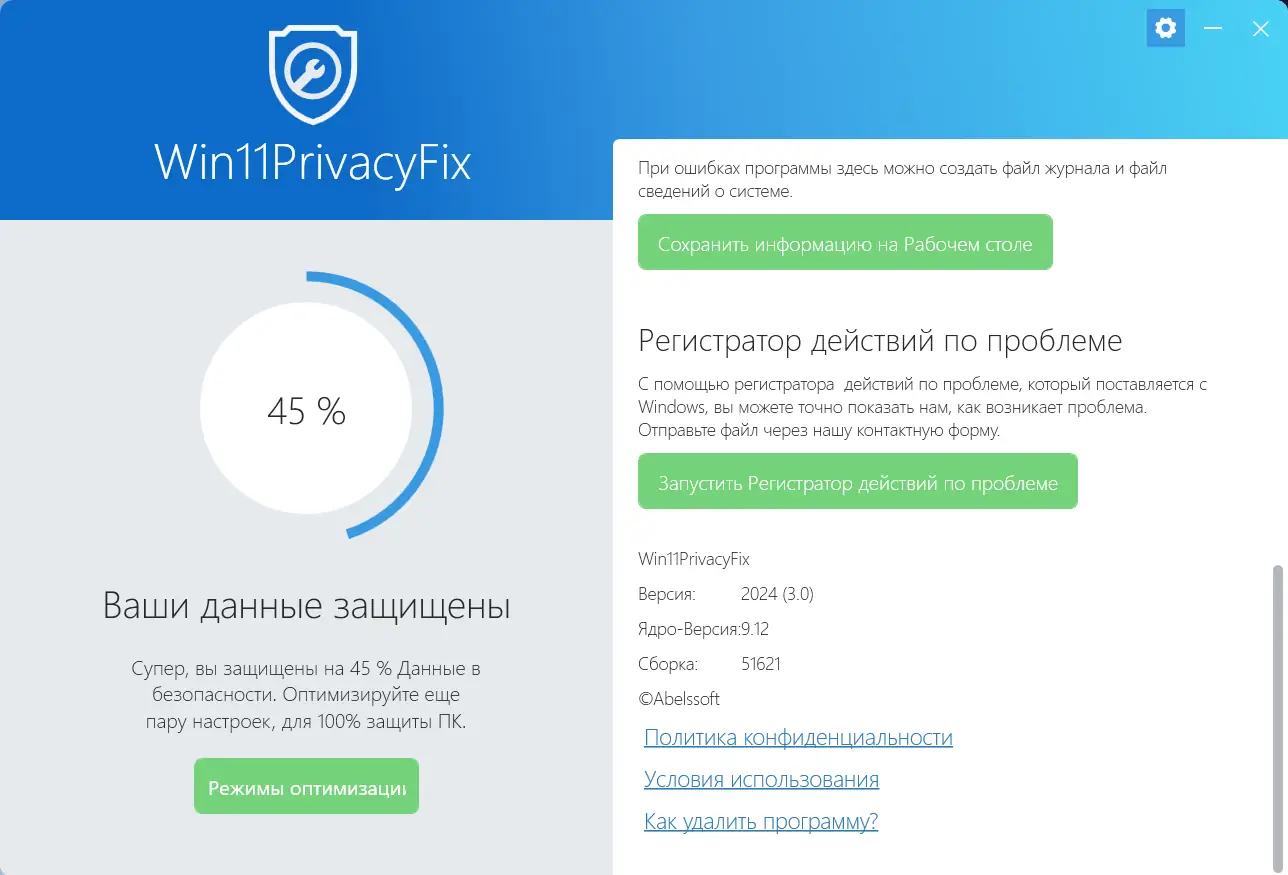Close the Win11PrivacyFix window
Viewport: 1288px width, 875px height.
pyautogui.click(x=1261, y=29)
